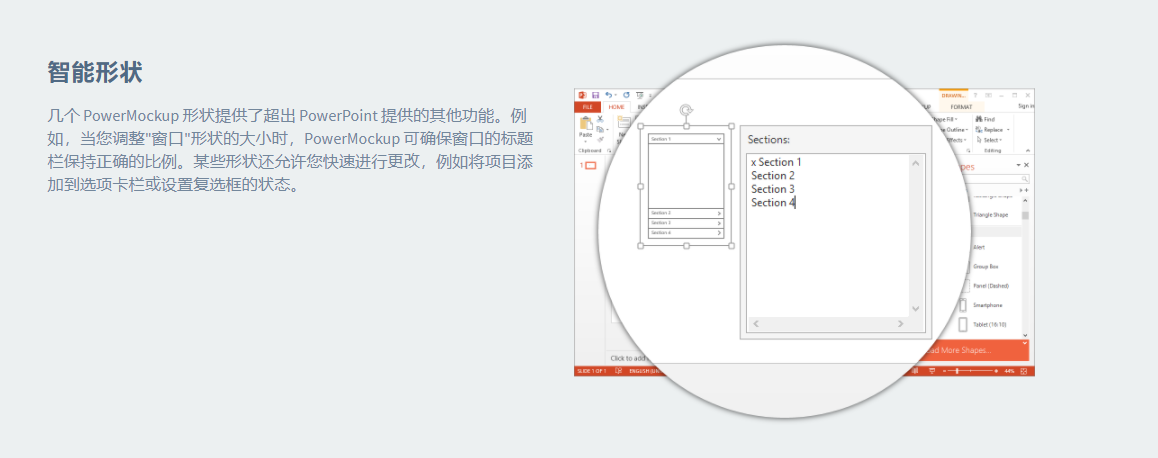Open the Select dropdown in Editing group

1001,140
